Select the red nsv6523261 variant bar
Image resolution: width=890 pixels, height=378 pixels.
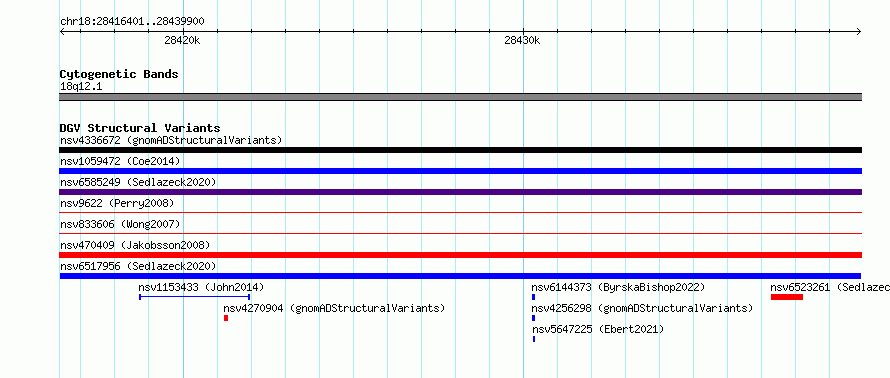coord(787,297)
